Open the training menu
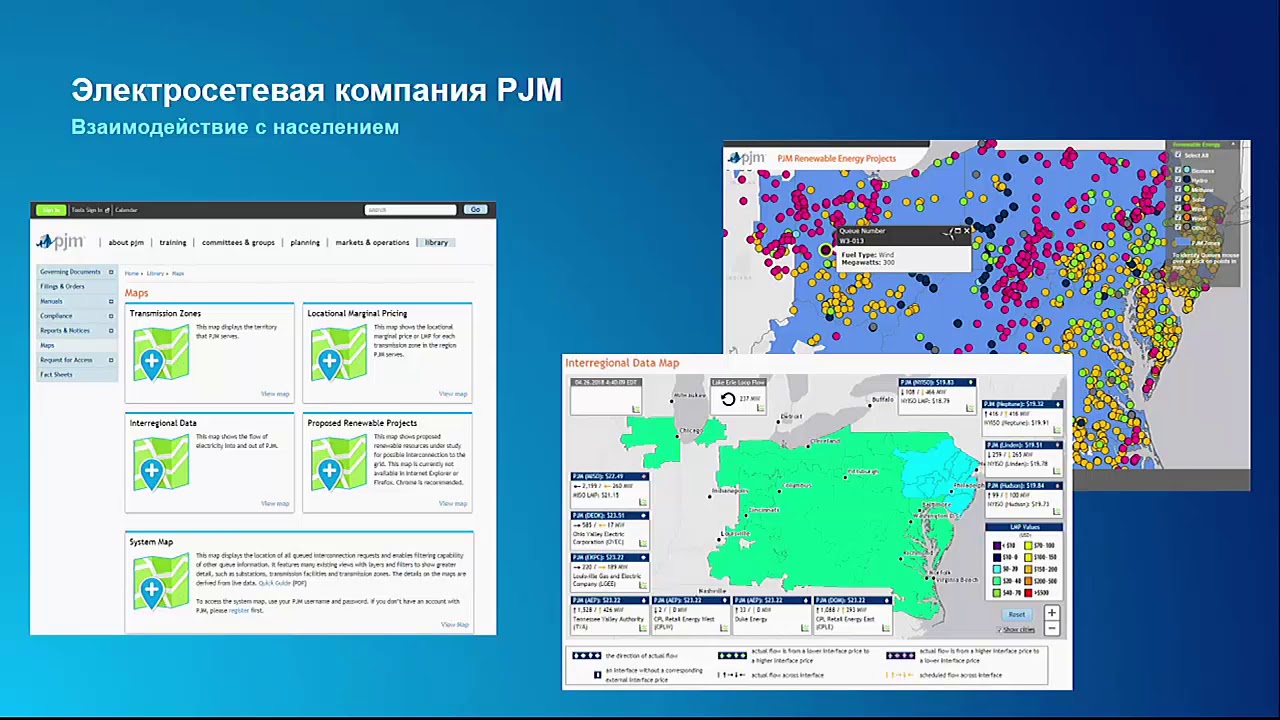This screenshot has width=1280, height=720. [x=173, y=243]
